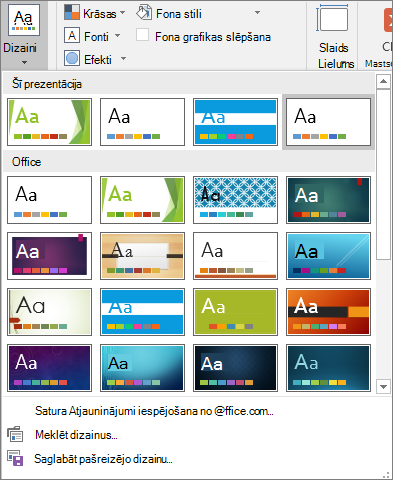Select white Office theme in Office section
393x480 pixels.
pyautogui.click(x=49, y=200)
